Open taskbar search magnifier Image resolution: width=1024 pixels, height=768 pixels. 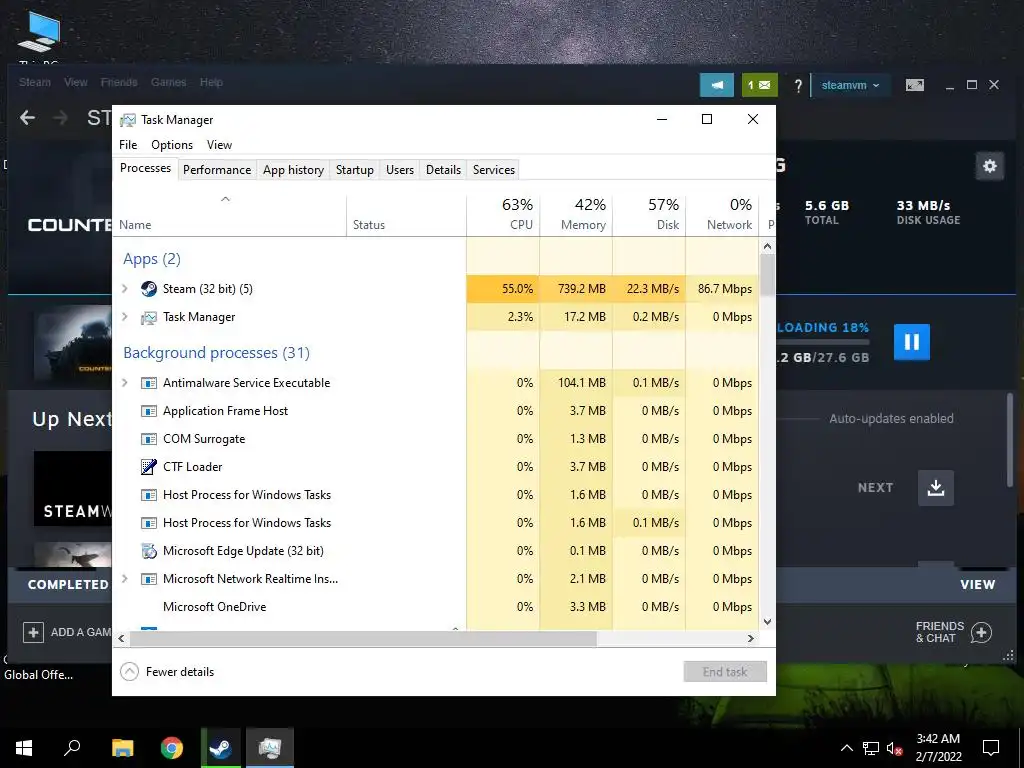coord(72,748)
